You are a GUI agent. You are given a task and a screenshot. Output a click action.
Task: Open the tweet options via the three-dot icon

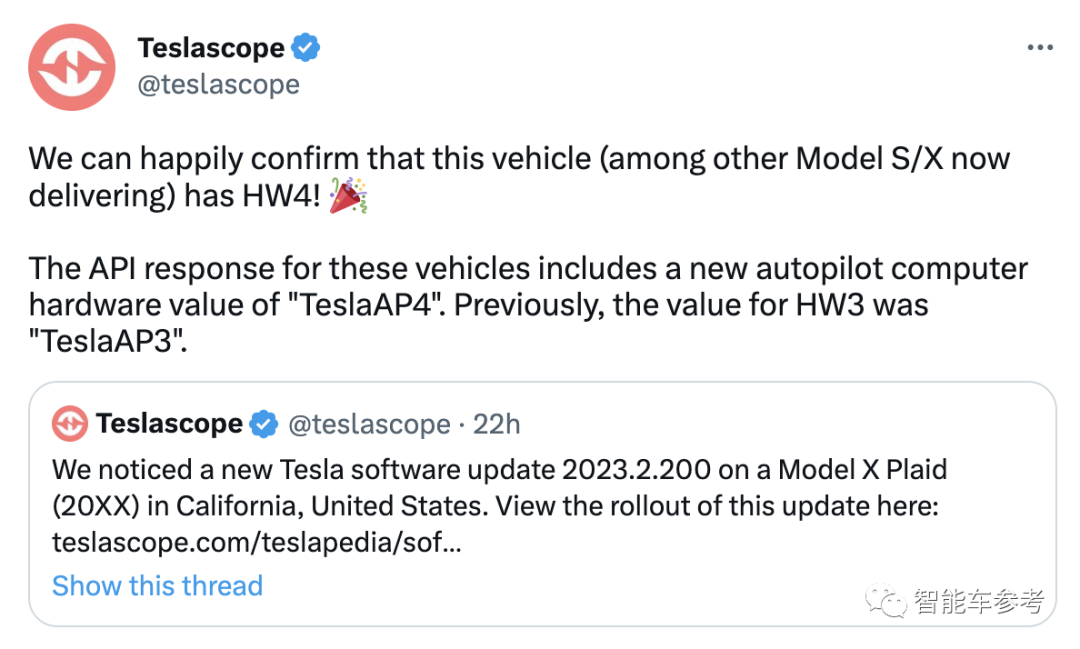tap(1040, 46)
